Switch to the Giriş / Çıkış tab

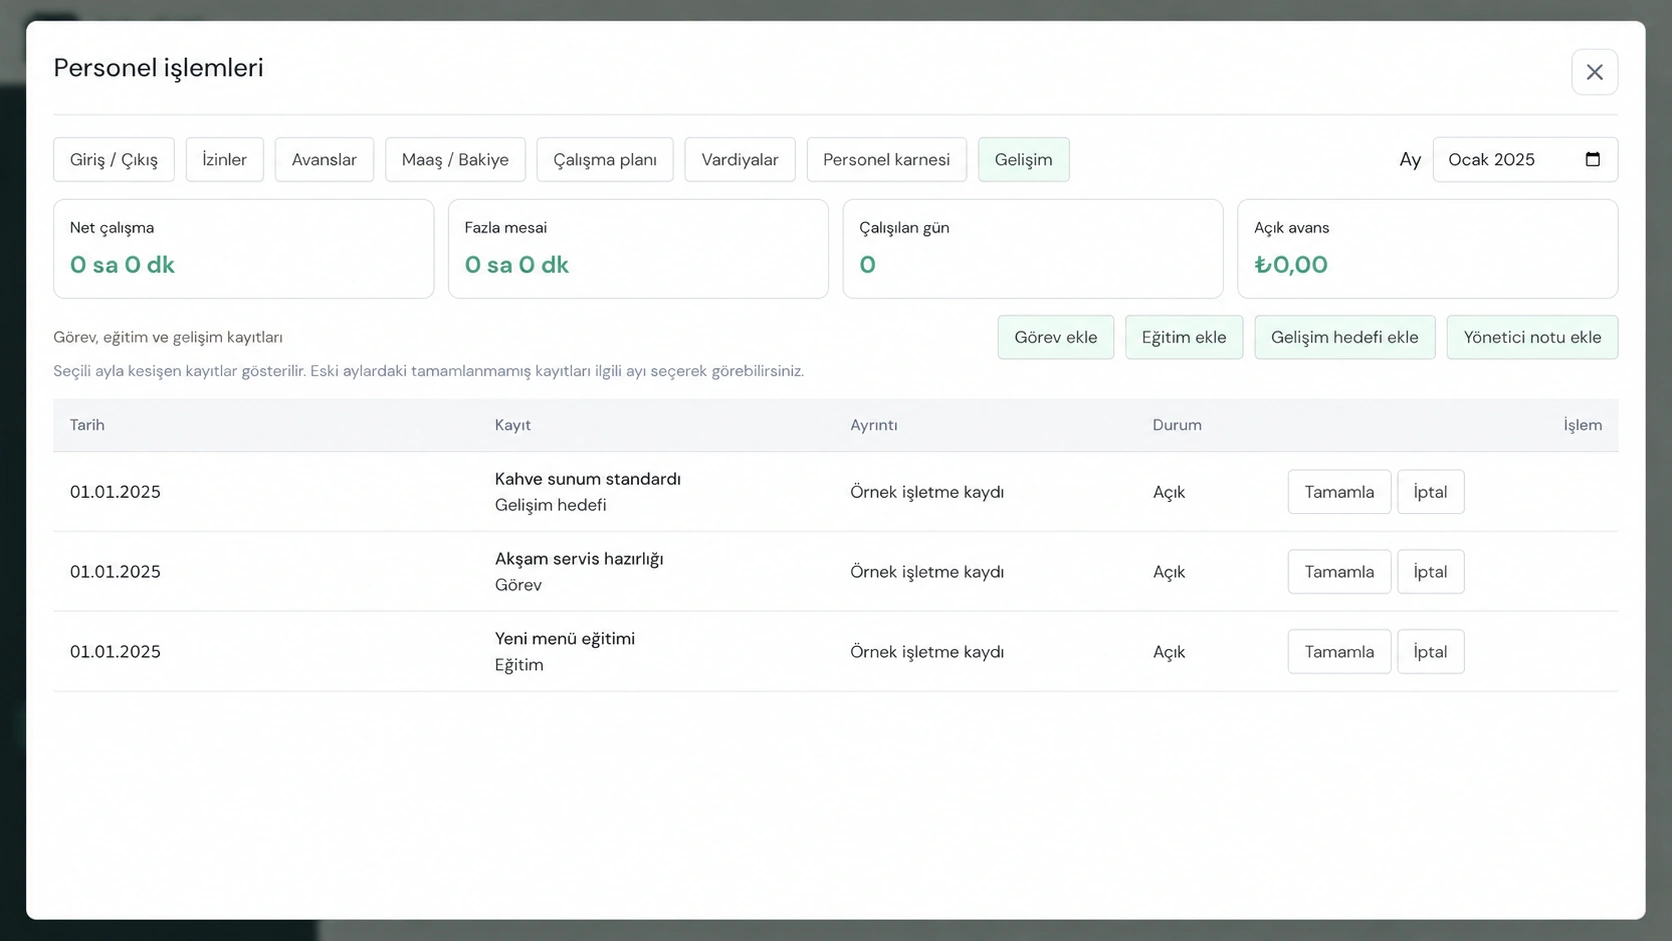click(x=114, y=159)
